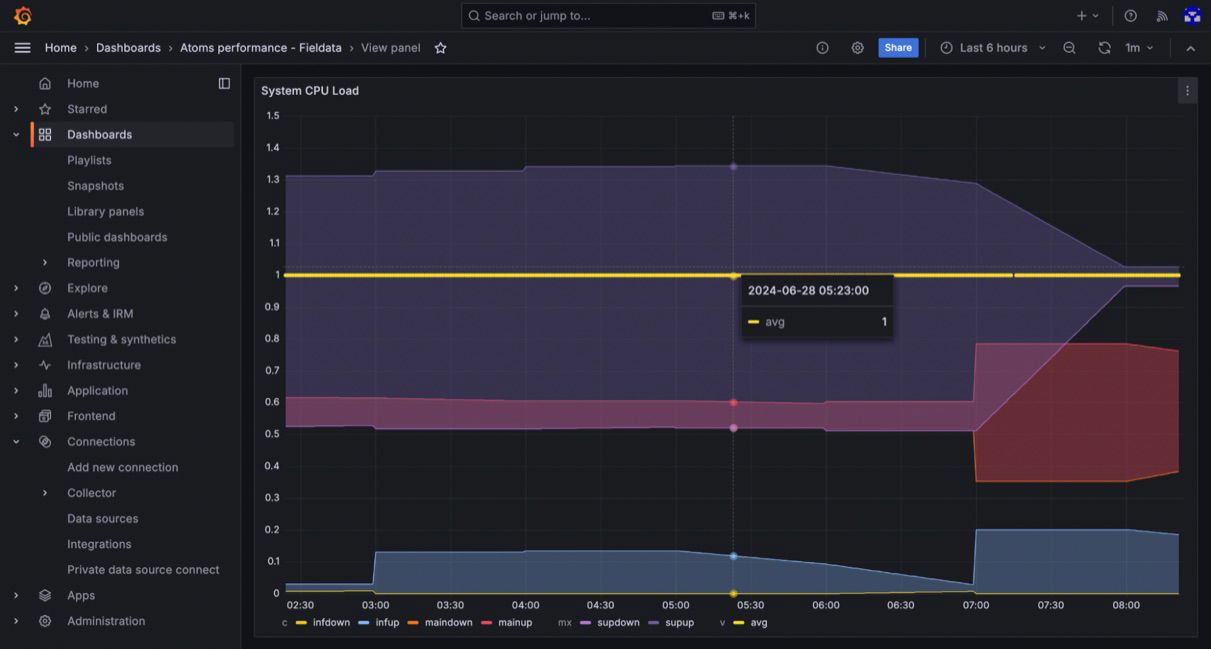Open the 1m refresh interval dropdown
This screenshot has height=649, width=1211.
click(x=1139, y=48)
